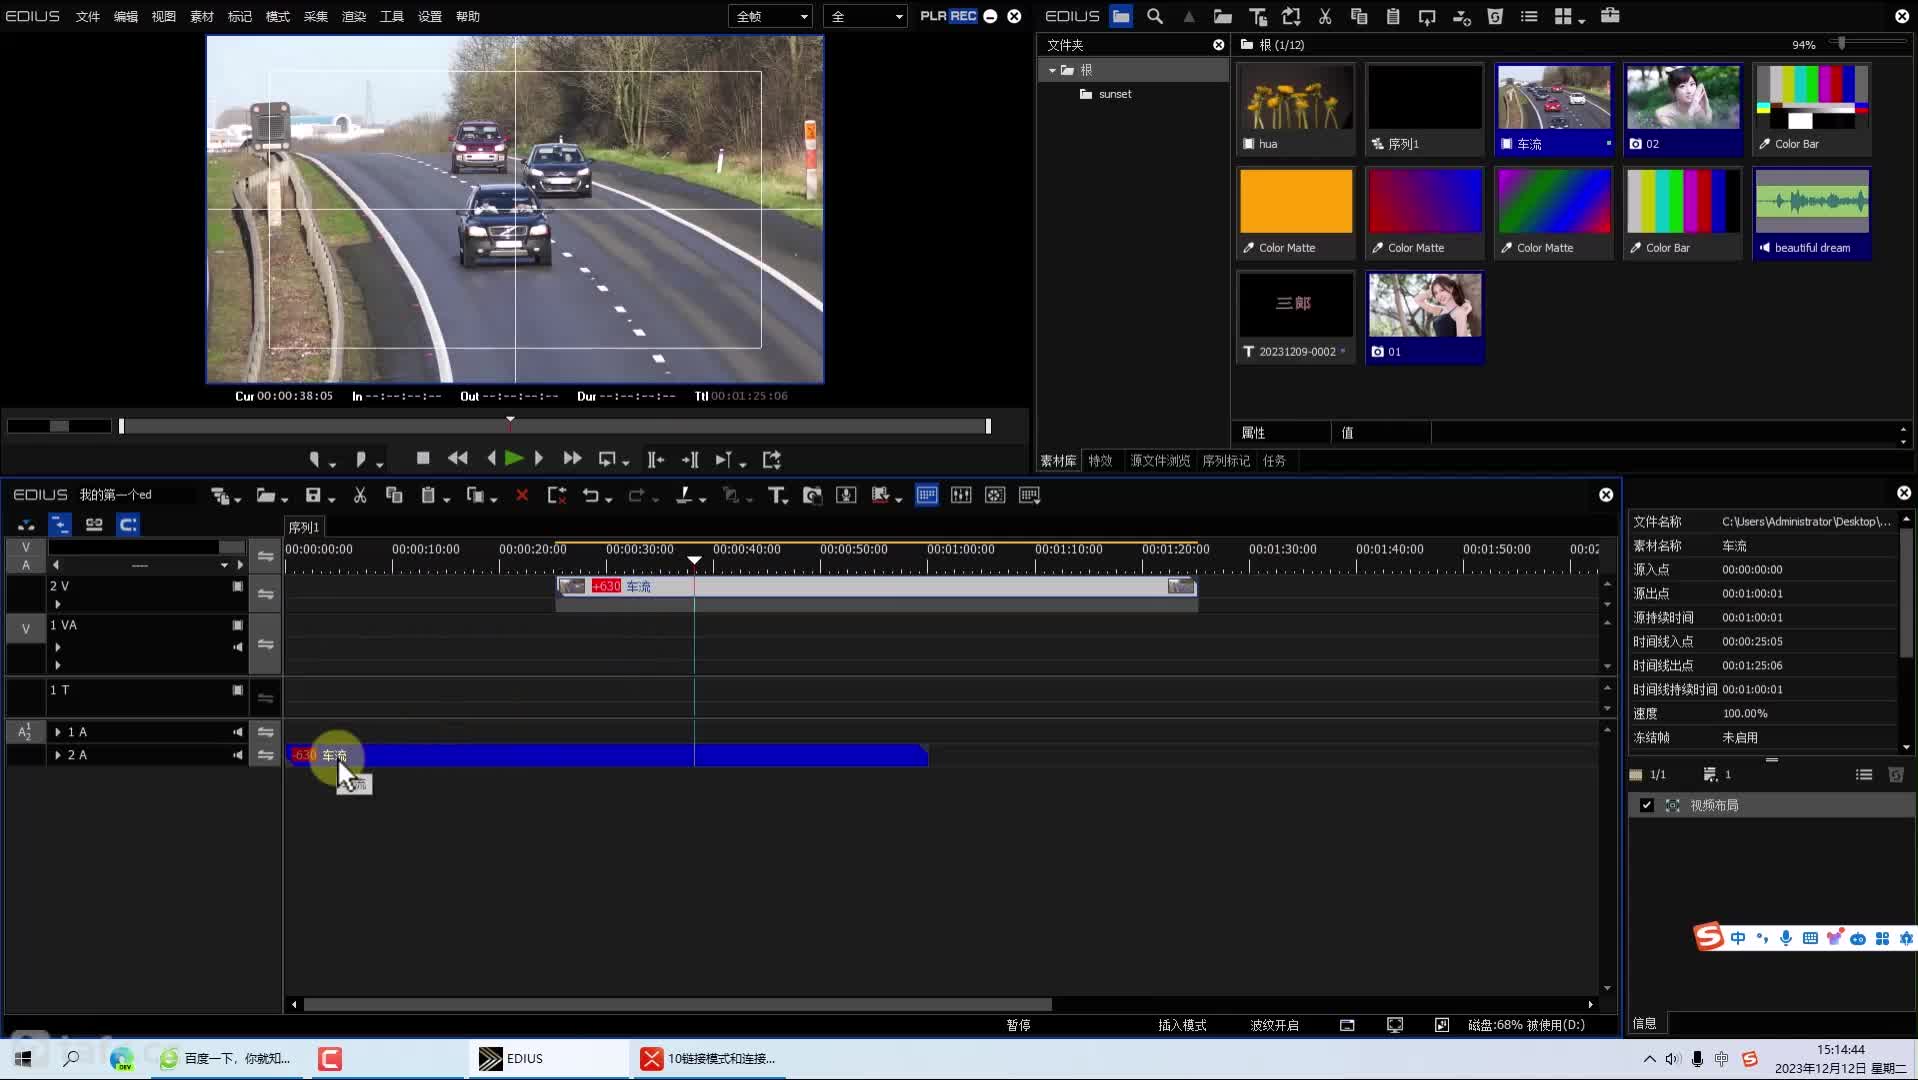Viewport: 1918px width, 1080px height.
Task: Click the rewind button in player
Action: click(458, 458)
